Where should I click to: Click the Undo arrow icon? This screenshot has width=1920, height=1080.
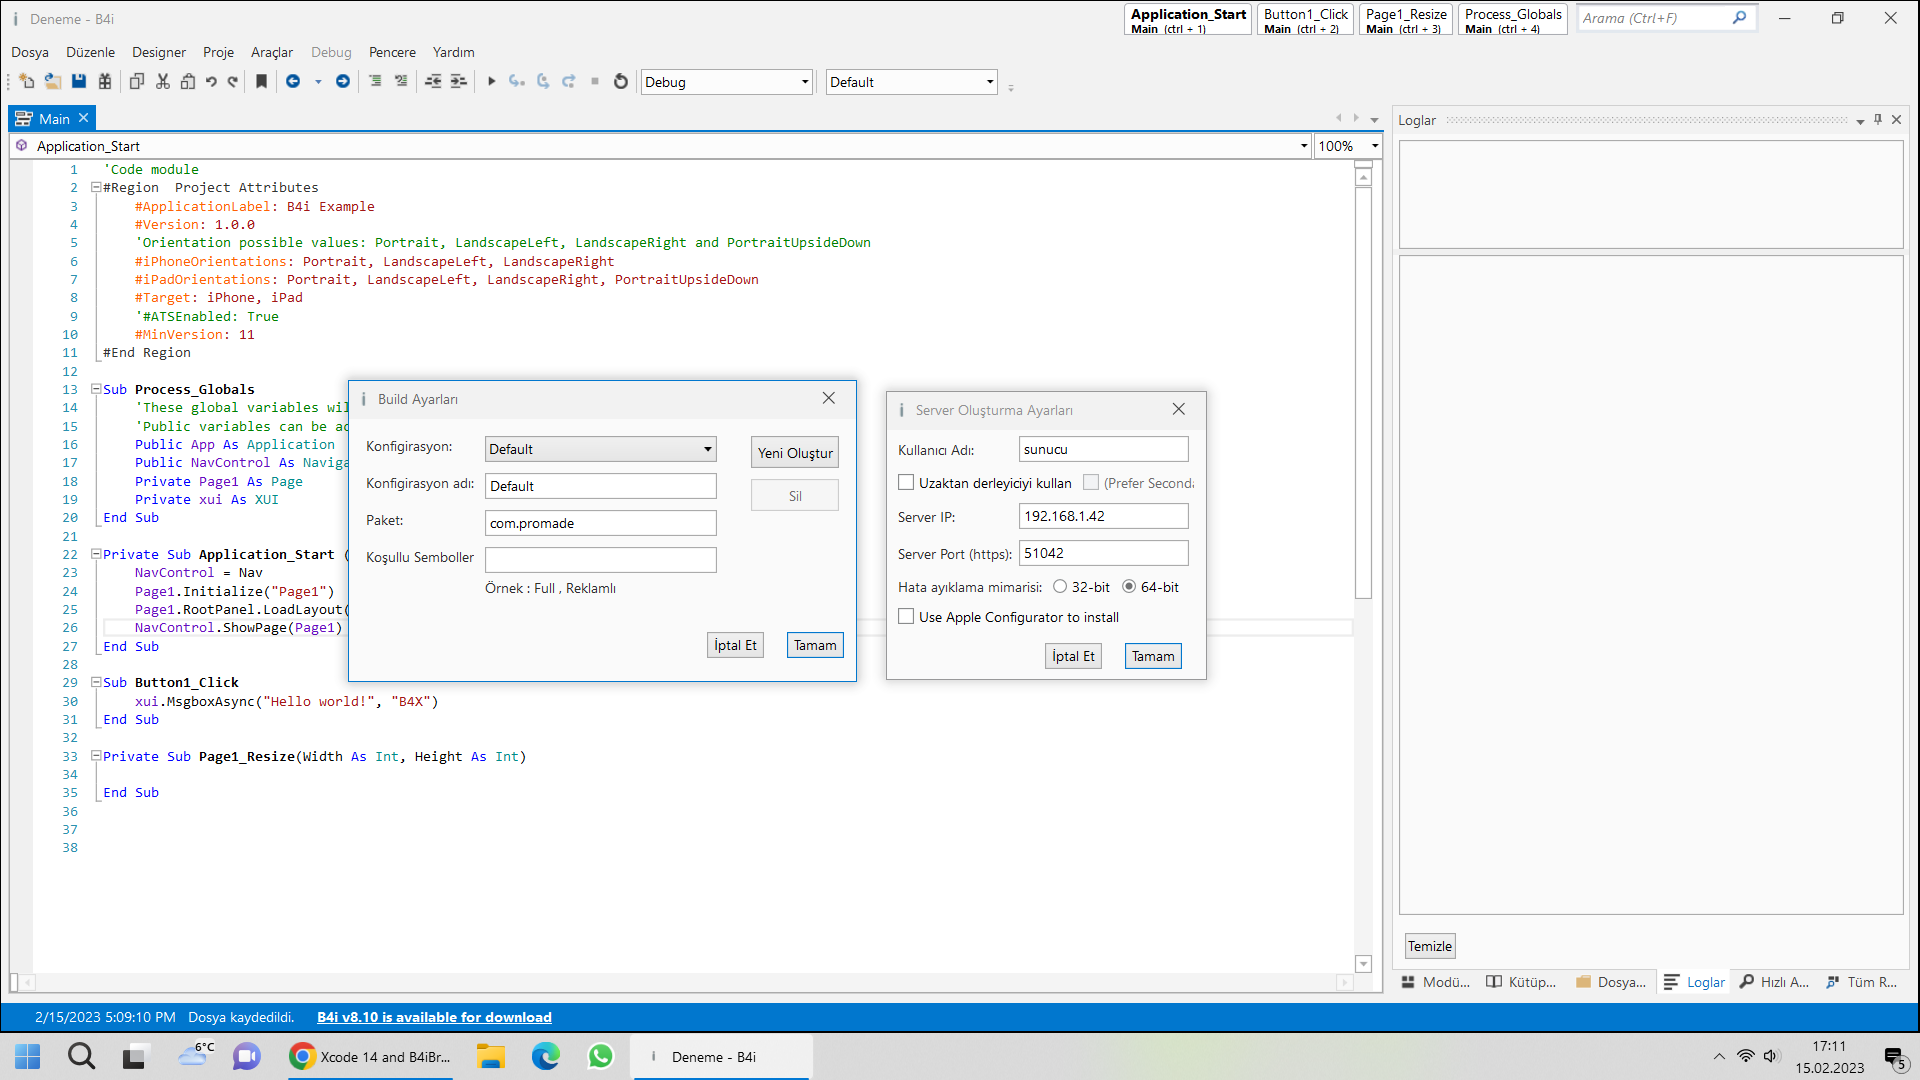click(x=211, y=82)
